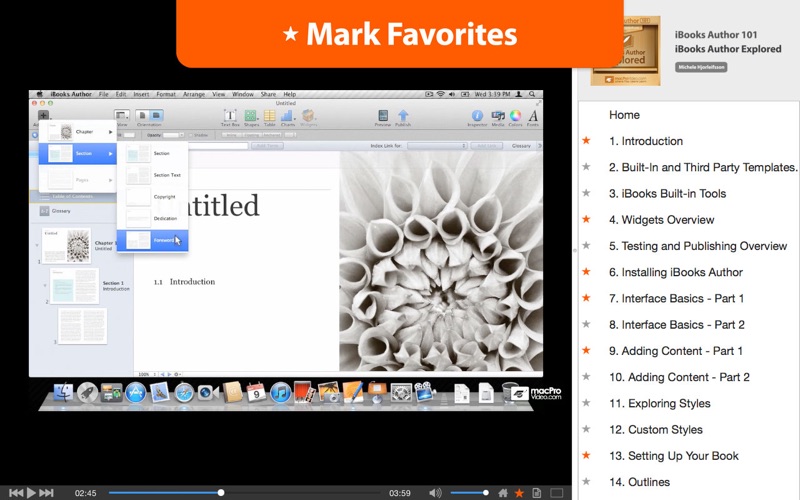Click the Michele Hjorleifsson author badge

click(x=701, y=67)
